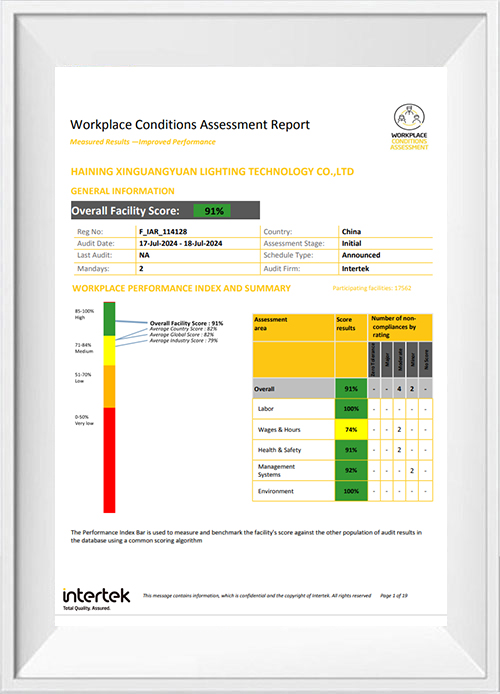The width and height of the screenshot is (500, 694).
Task: Click the 'Audit Date:' field label
Action: pos(96,243)
